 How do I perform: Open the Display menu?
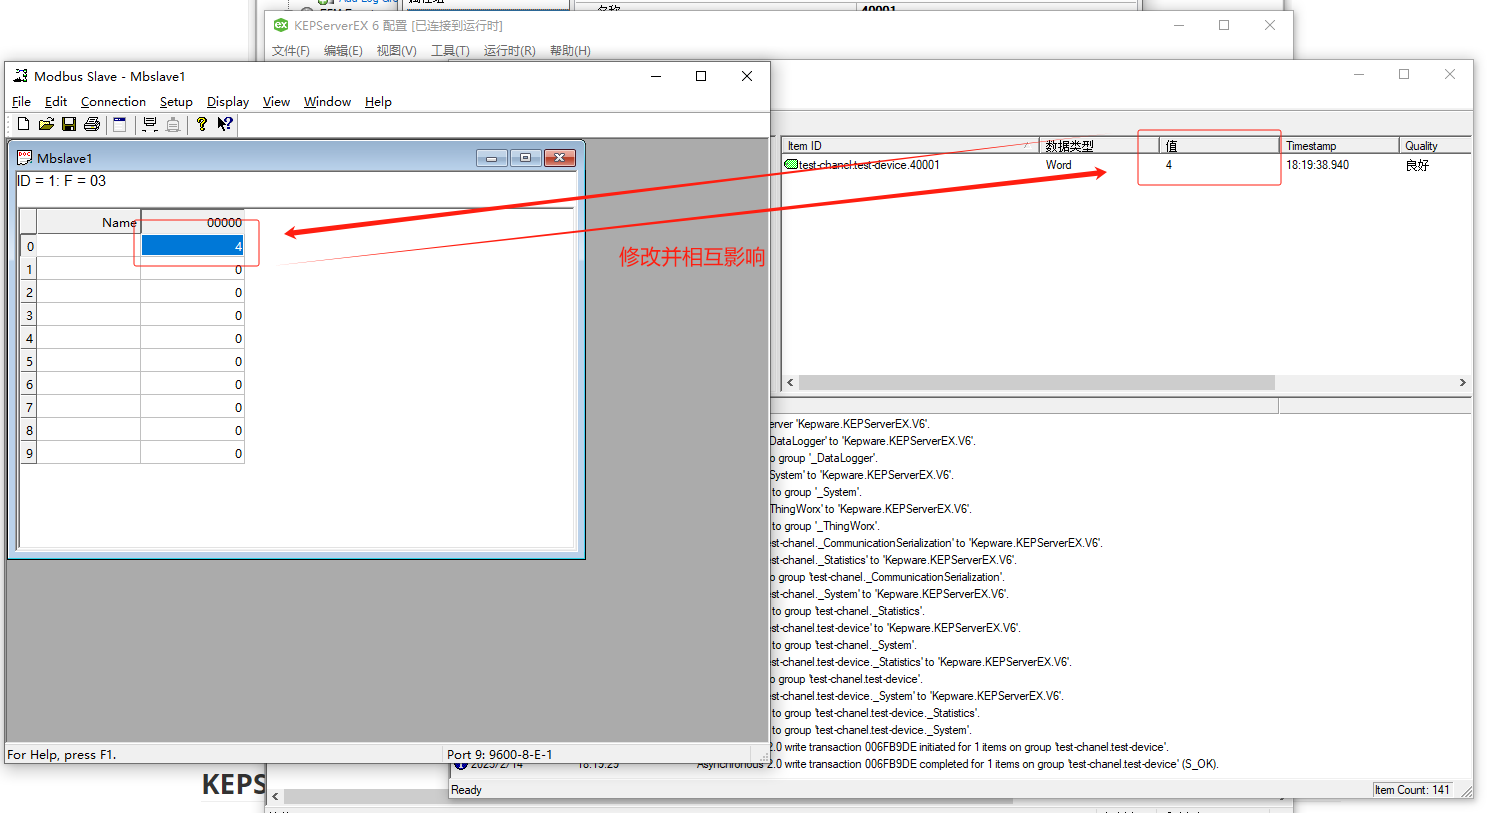228,102
